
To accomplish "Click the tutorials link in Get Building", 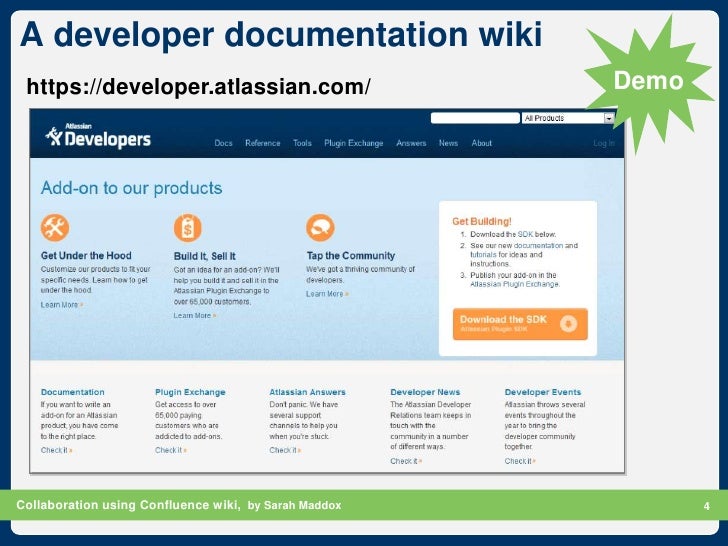I will [x=483, y=254].
